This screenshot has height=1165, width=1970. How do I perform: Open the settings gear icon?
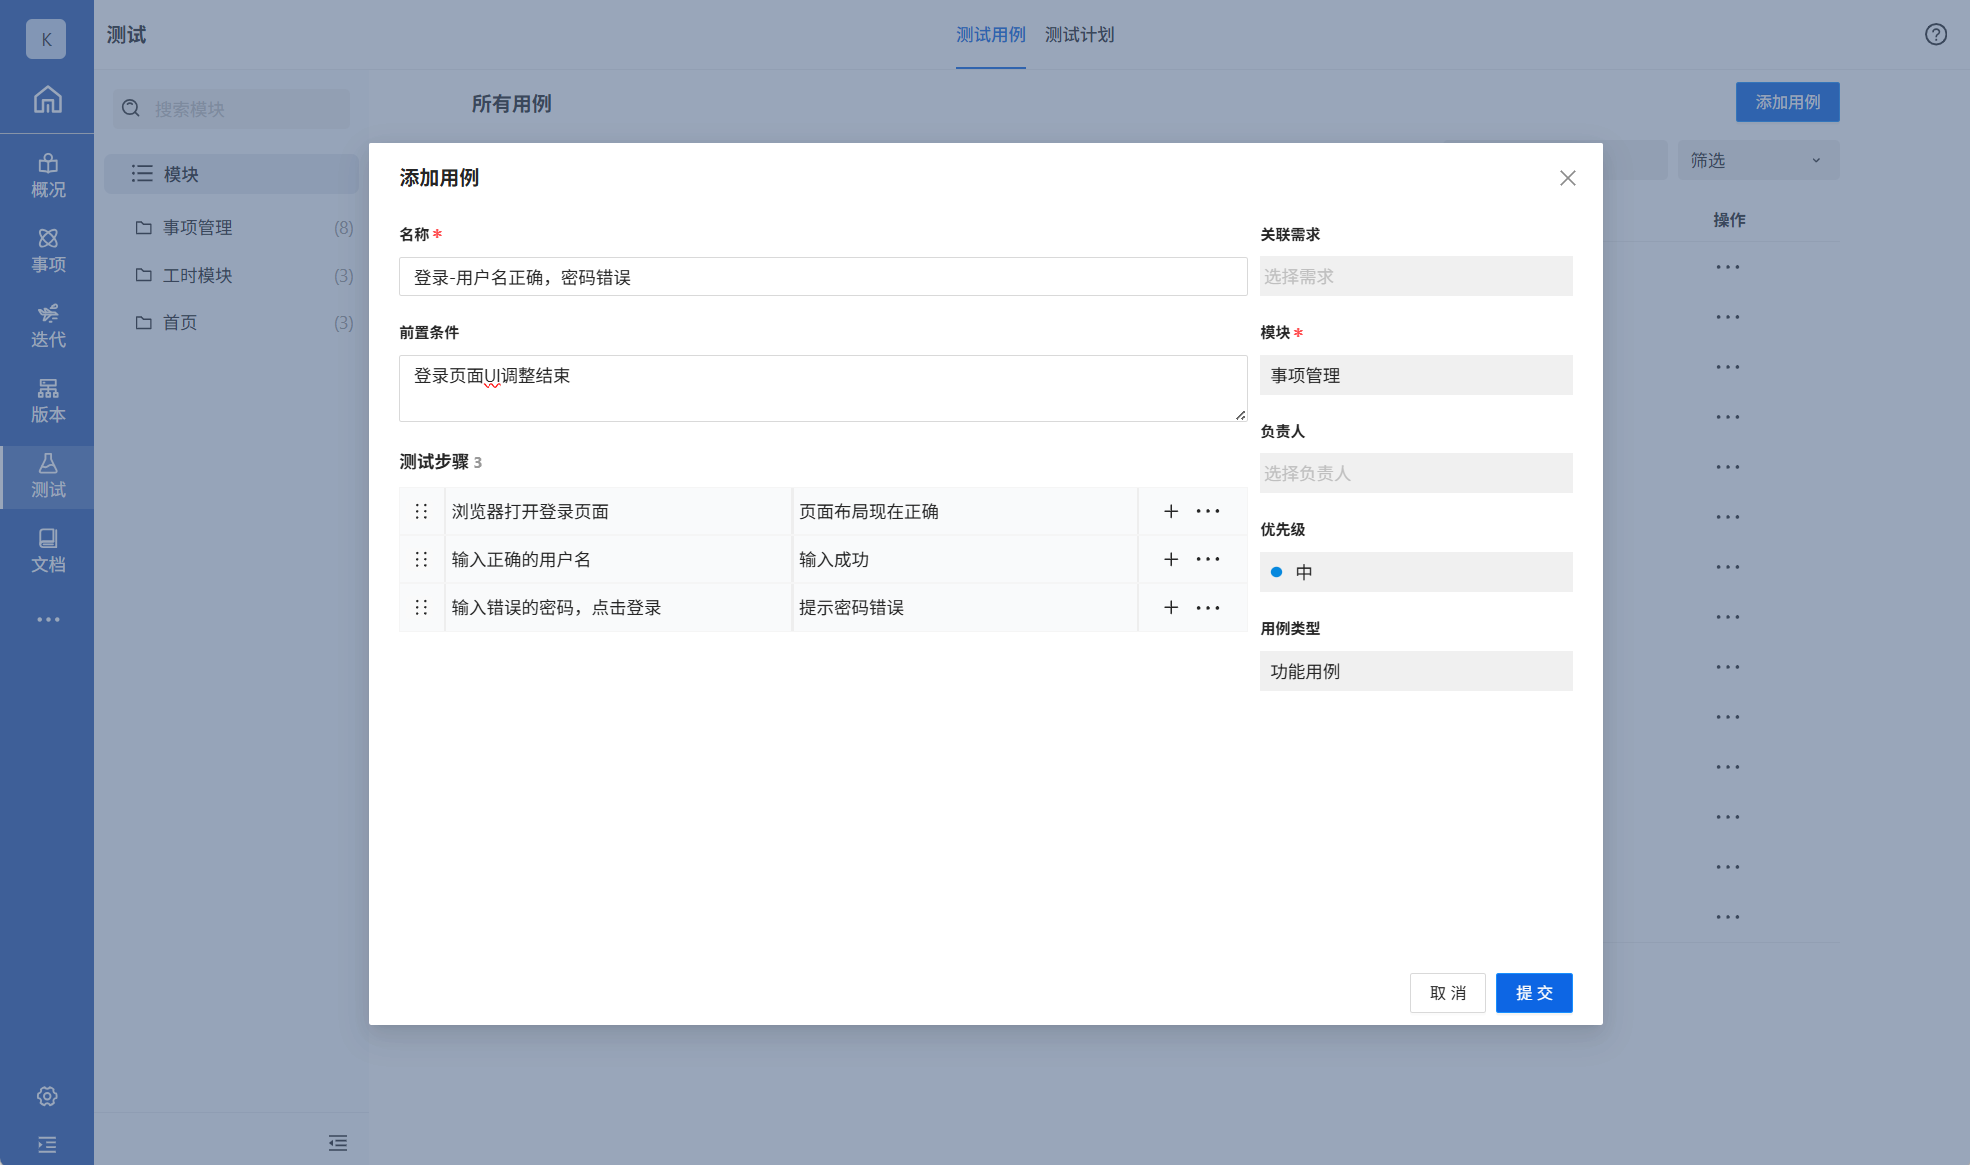point(47,1096)
